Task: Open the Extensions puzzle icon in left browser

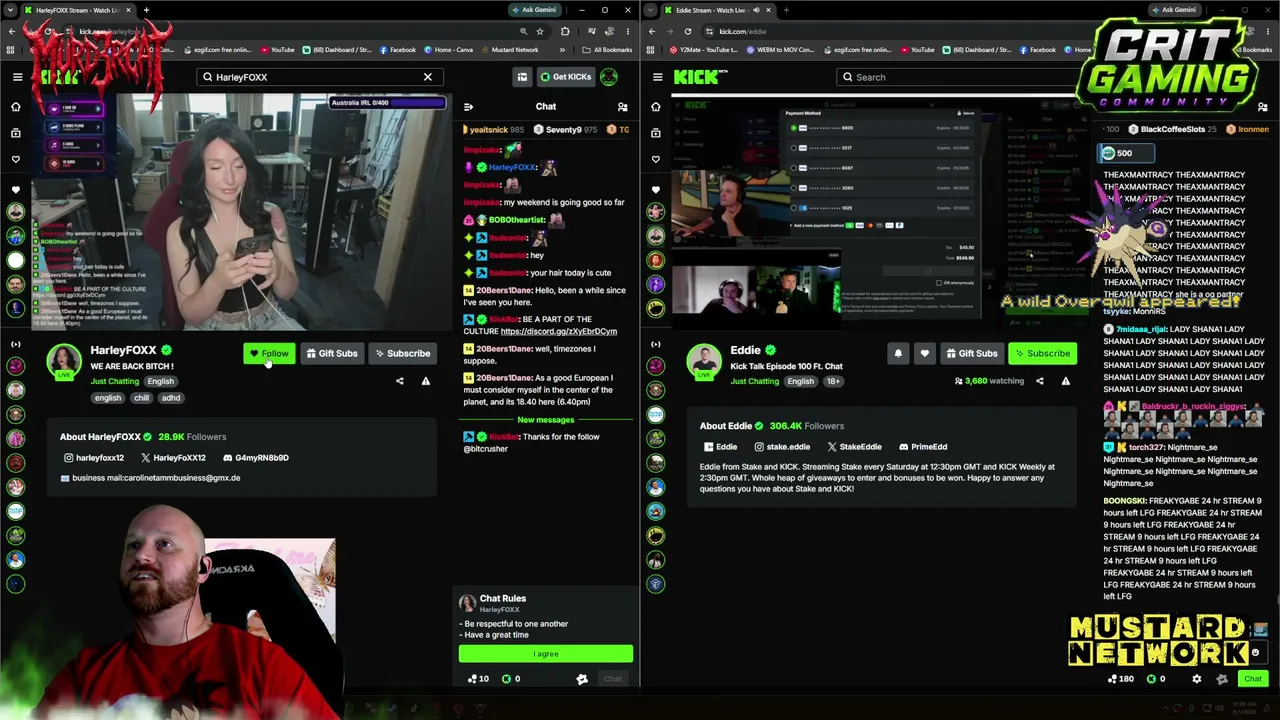Action: pos(565,31)
